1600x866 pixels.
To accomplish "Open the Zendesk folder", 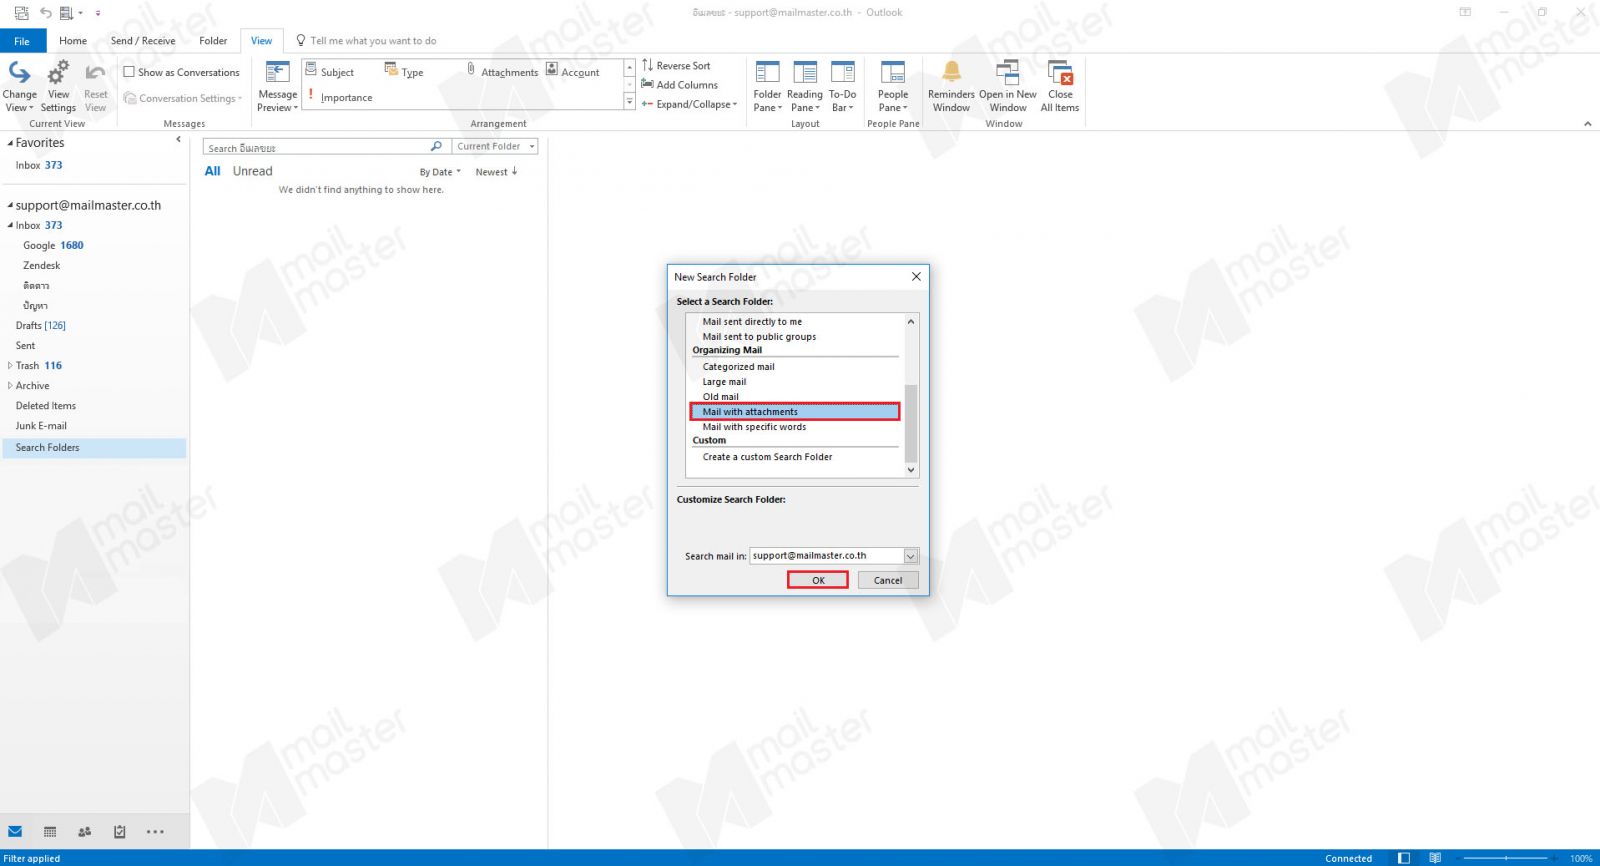I will 41,265.
